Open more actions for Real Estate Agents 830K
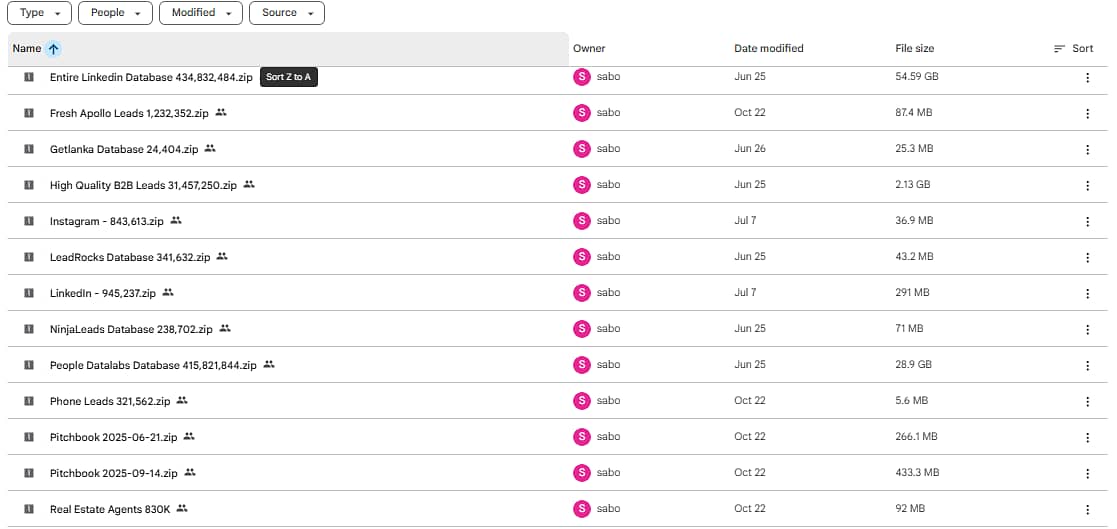The width and height of the screenshot is (1117, 529). pos(1087,510)
